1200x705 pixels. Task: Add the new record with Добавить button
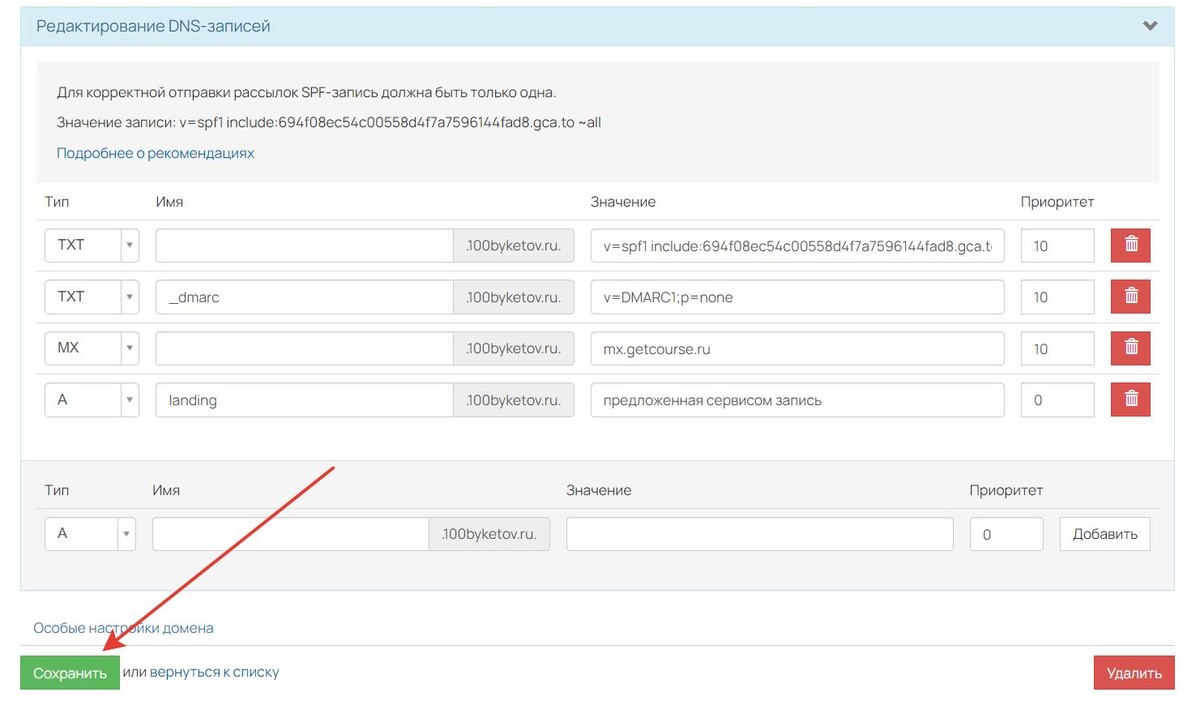coord(1105,534)
